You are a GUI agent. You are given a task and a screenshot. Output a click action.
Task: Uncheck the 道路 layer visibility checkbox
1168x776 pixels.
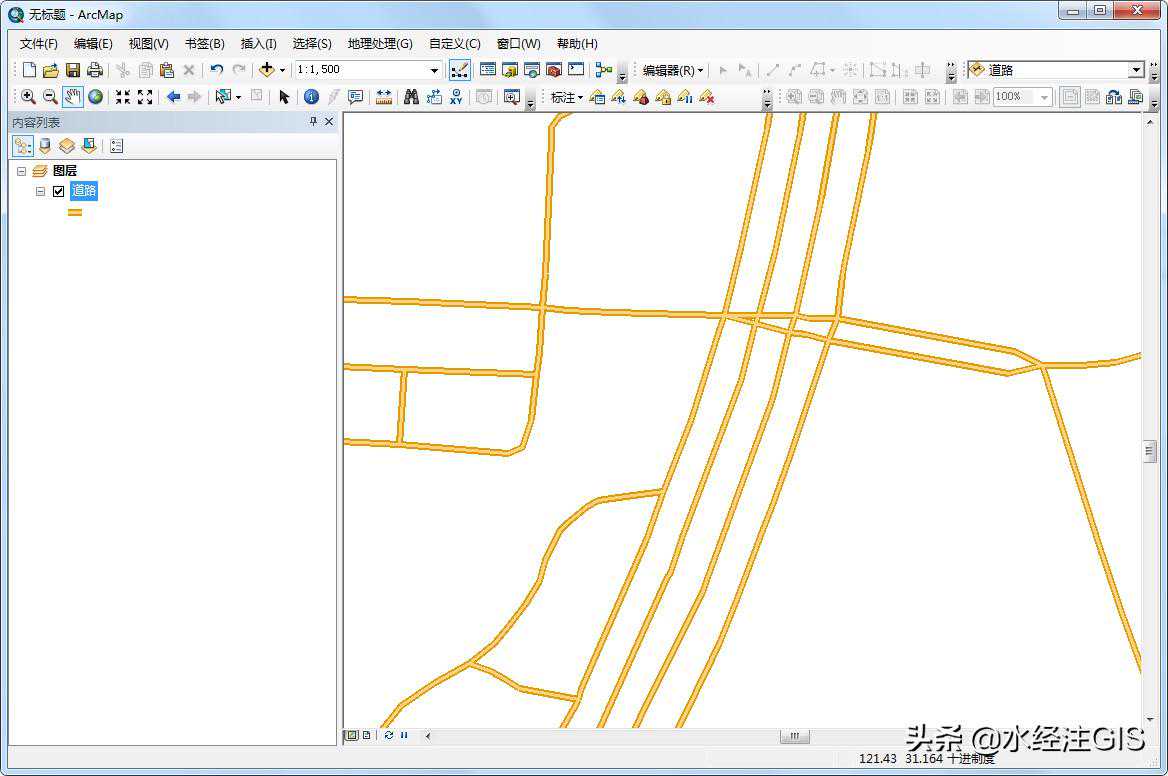pyautogui.click(x=59, y=191)
